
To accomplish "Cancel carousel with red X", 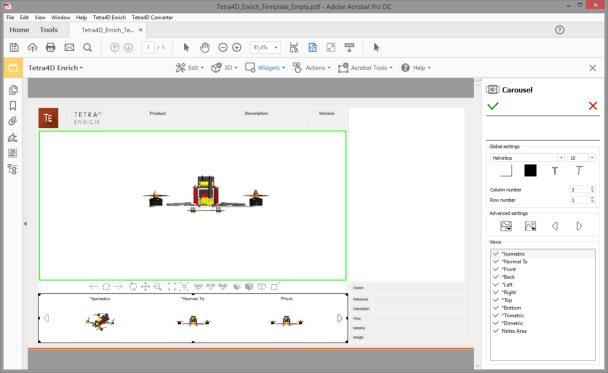I will 593,106.
